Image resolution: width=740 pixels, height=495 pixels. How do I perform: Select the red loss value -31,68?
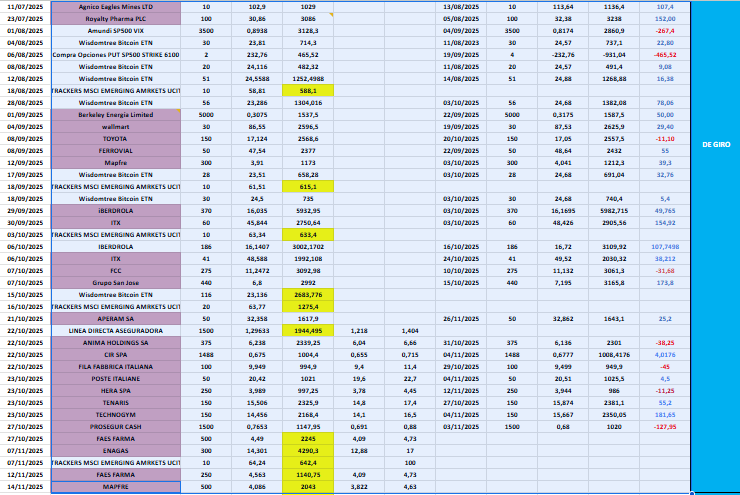click(x=665, y=271)
